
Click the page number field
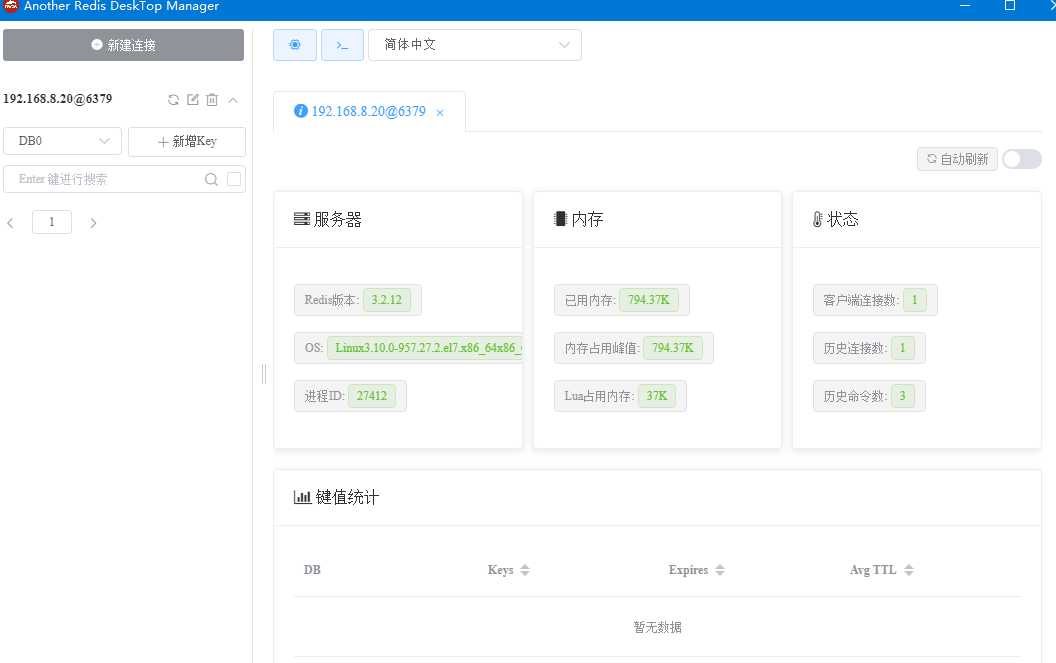point(52,222)
